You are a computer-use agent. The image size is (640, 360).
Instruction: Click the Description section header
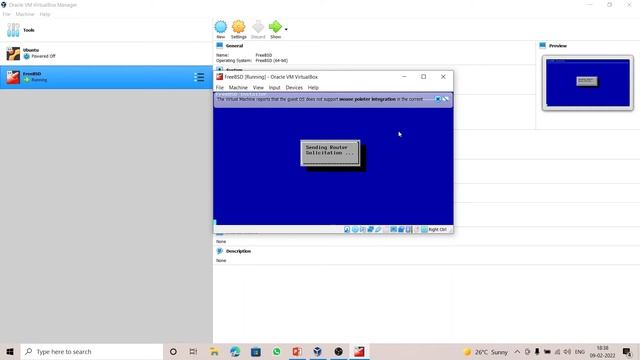pyautogui.click(x=238, y=251)
